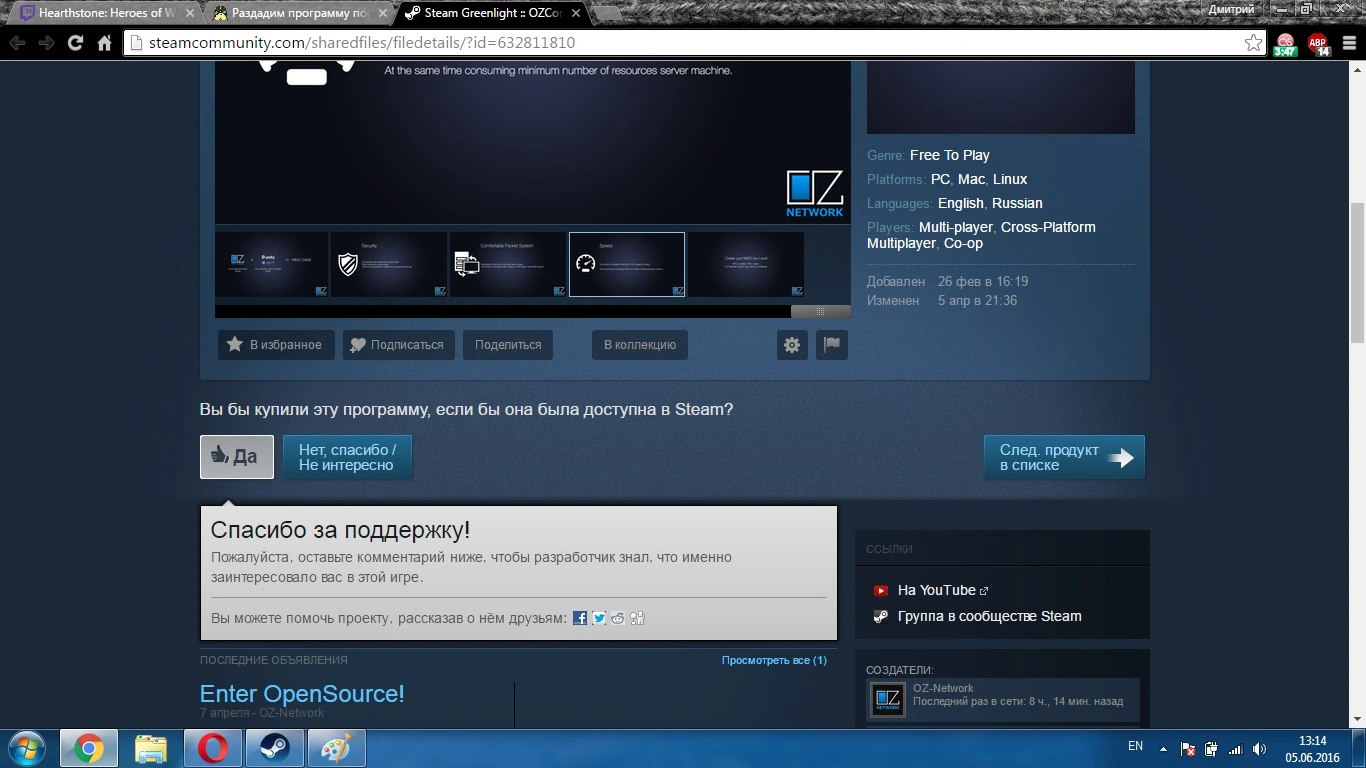Close the Раздадим программу tab
The image size is (1366, 768).
click(384, 13)
